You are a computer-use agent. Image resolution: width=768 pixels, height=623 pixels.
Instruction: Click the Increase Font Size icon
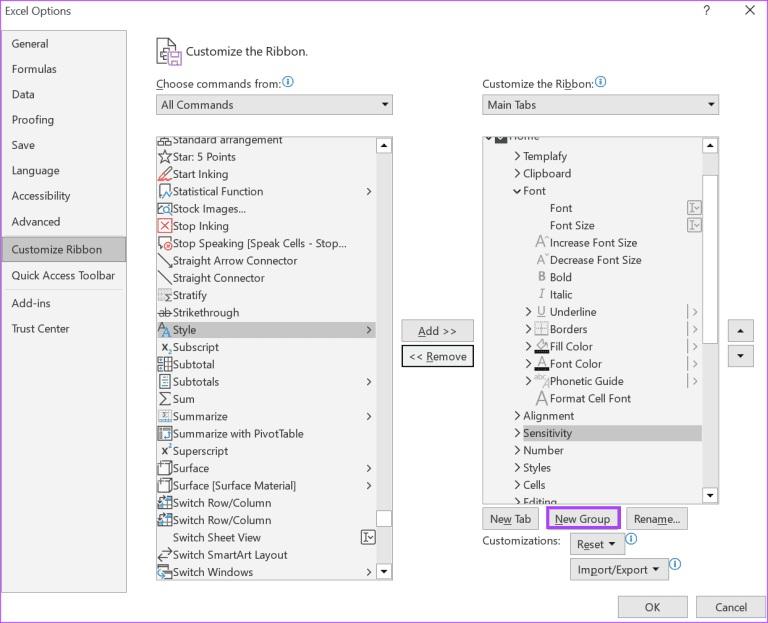pos(541,242)
